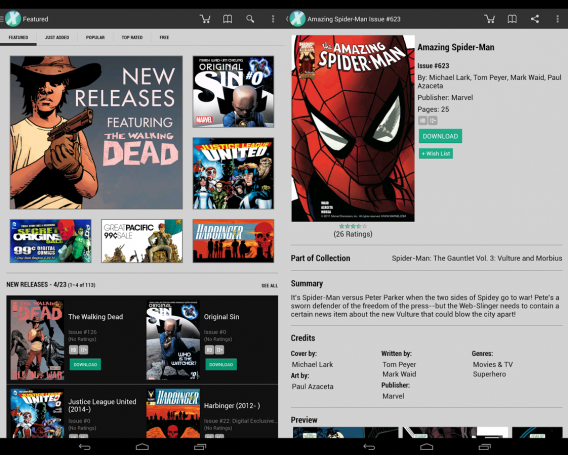Tap Original Sin cover in new releases
Viewport: 568px width, 456px height.
click(x=173, y=340)
